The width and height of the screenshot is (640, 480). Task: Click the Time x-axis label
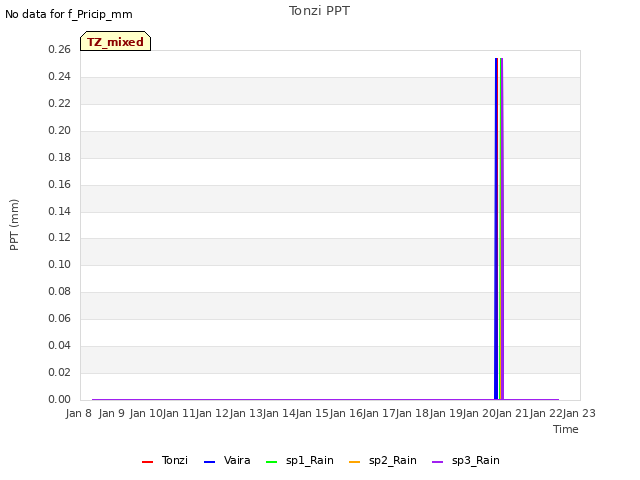coord(566,429)
